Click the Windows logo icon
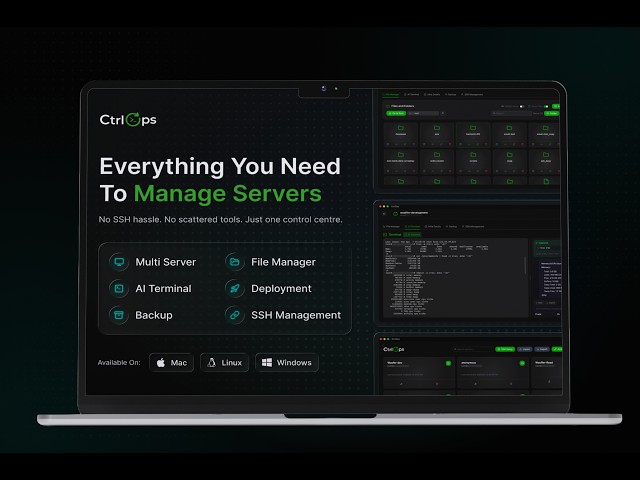This screenshot has height=480, width=640. coord(267,362)
